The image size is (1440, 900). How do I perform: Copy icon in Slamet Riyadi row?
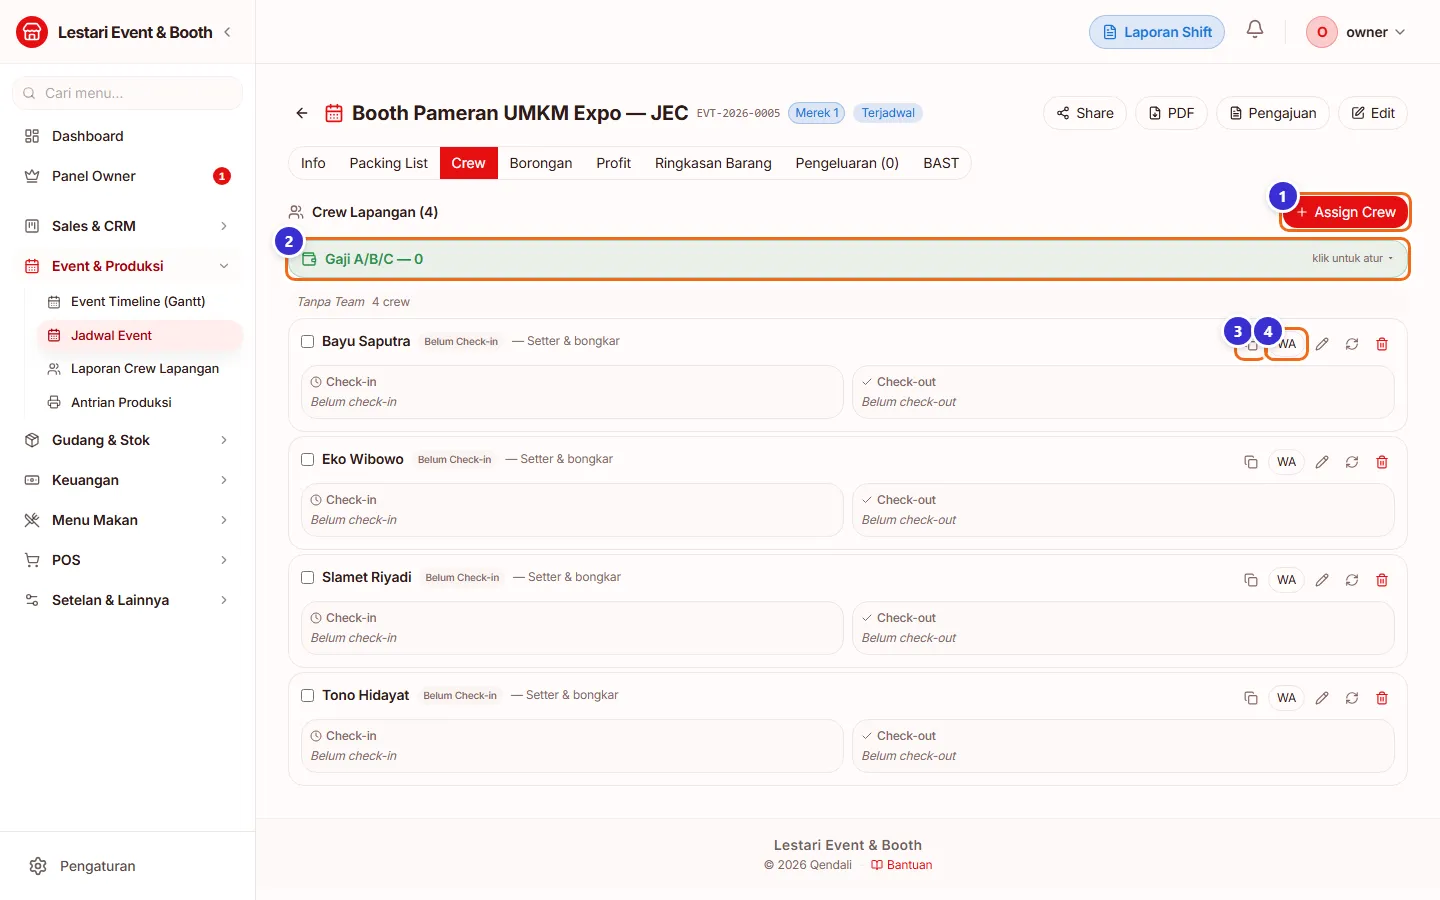coord(1250,580)
